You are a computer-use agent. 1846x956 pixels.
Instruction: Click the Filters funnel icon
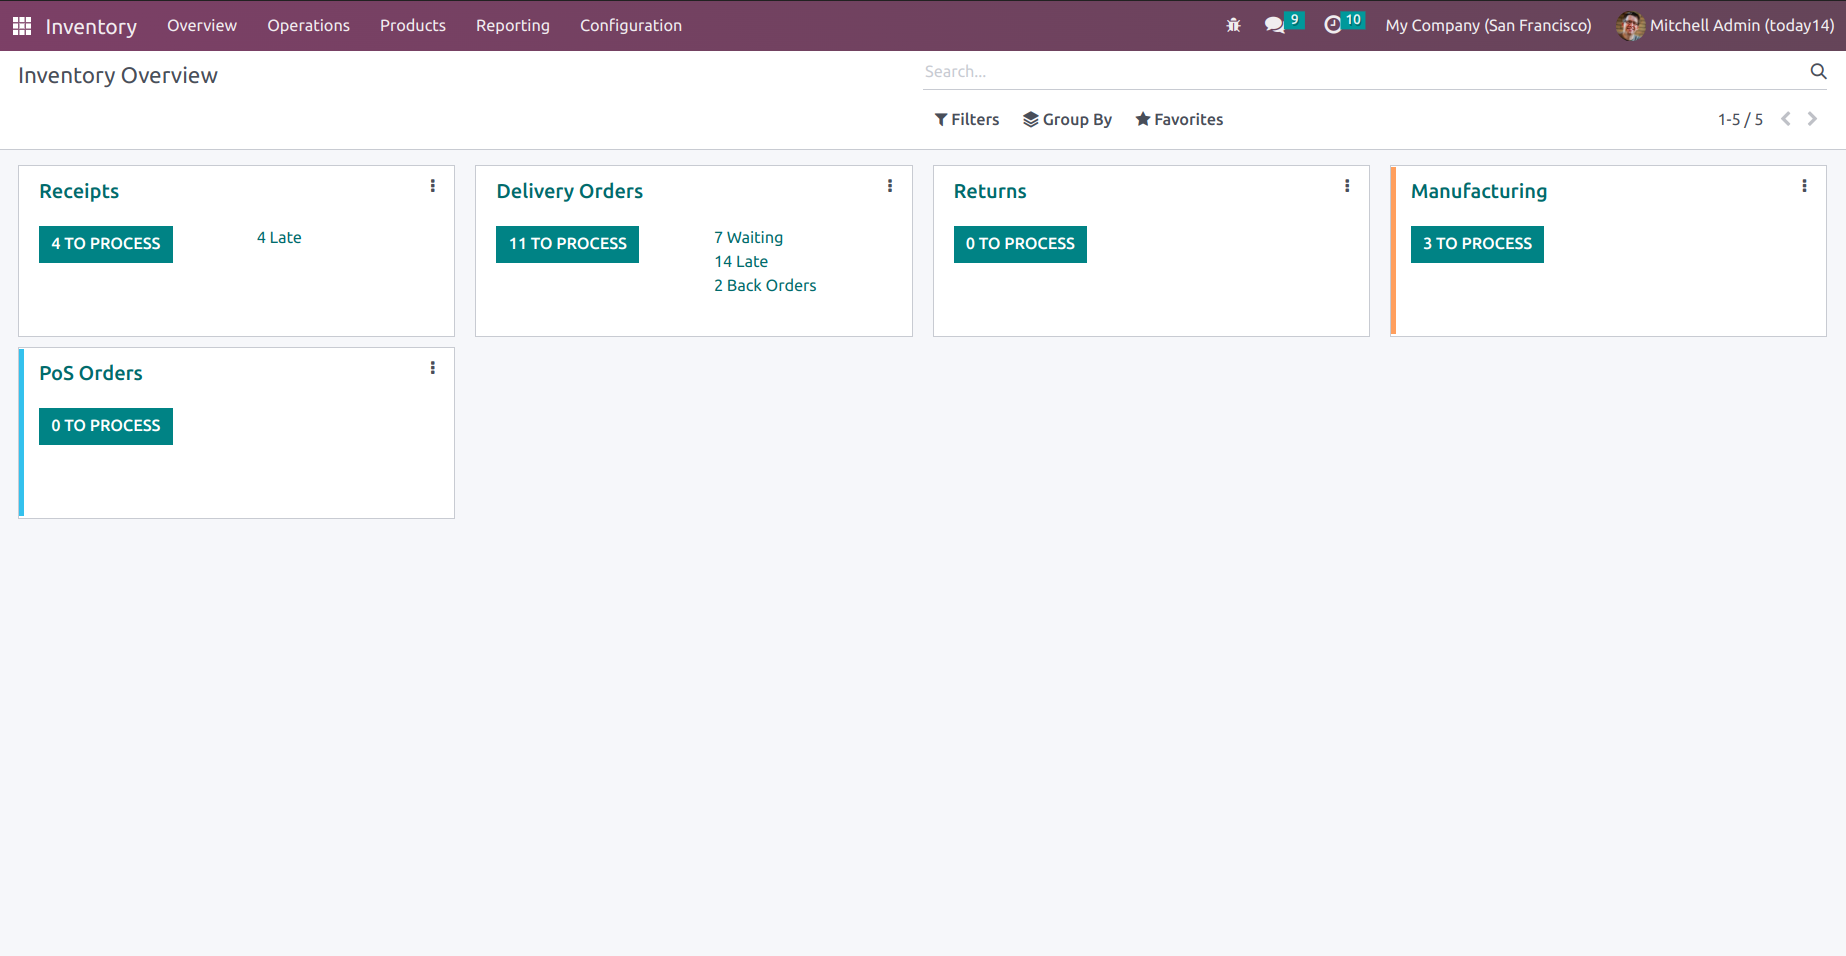pyautogui.click(x=939, y=119)
